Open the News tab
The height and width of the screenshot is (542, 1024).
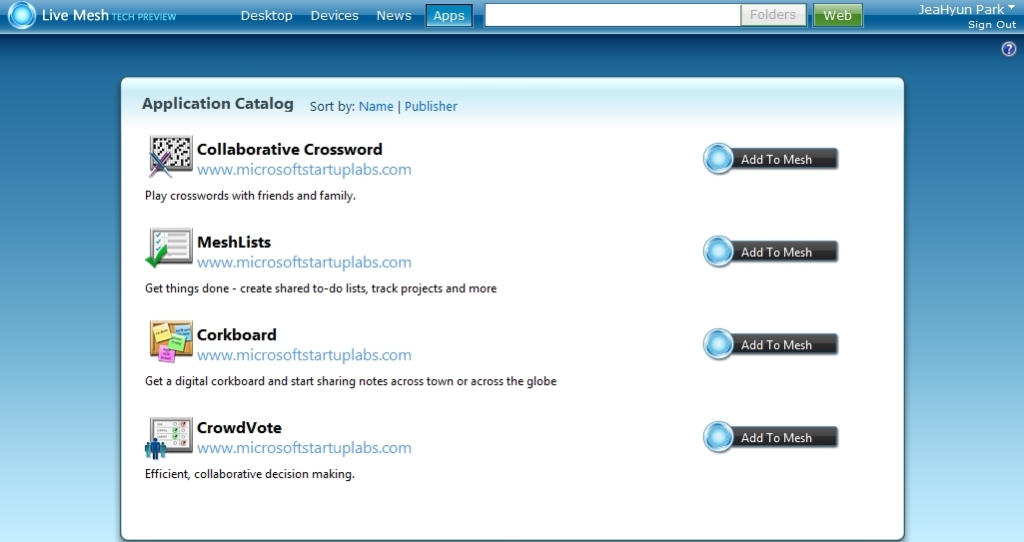tap(394, 16)
